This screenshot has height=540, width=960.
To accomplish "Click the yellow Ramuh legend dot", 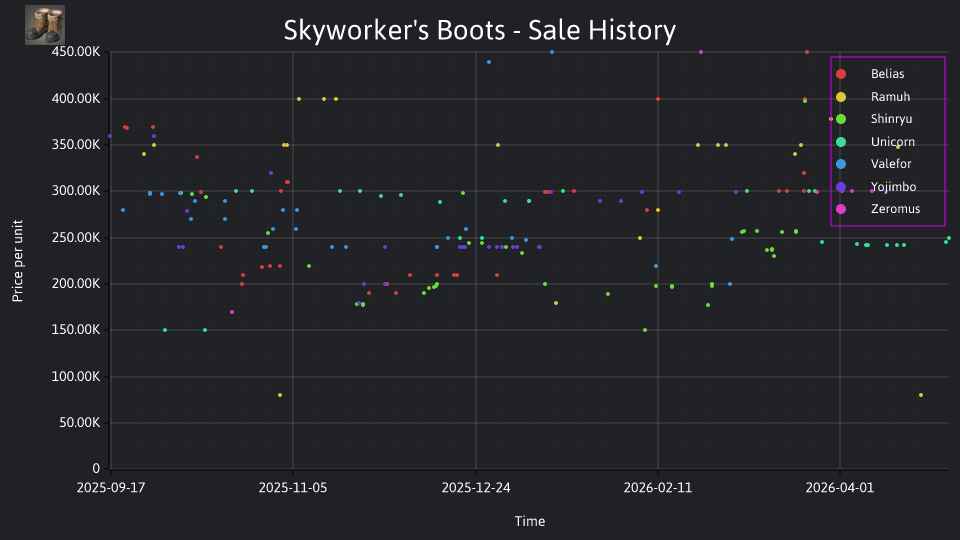I will [x=841, y=97].
